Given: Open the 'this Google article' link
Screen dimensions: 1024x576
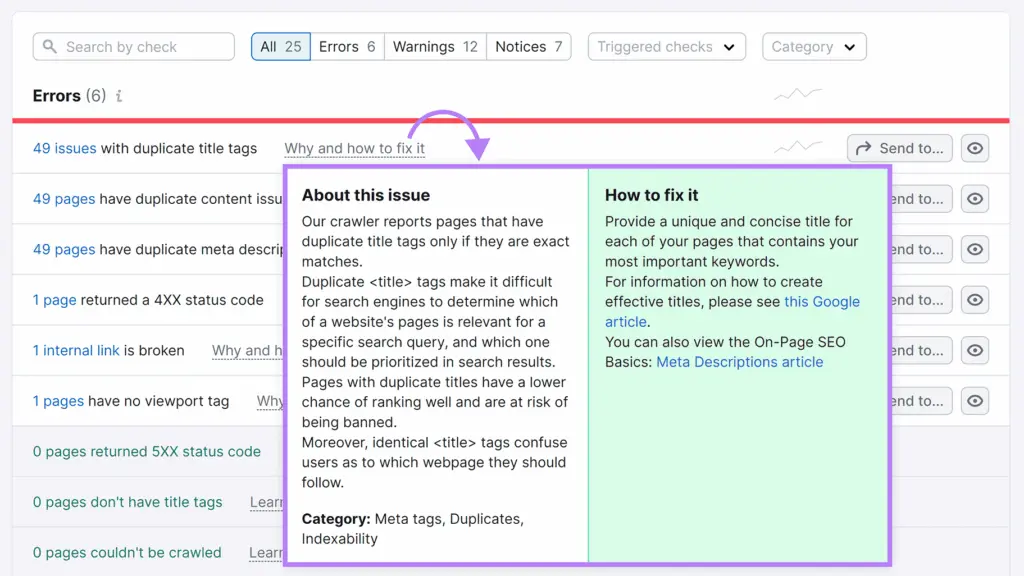Looking at the screenshot, I should 821,302.
